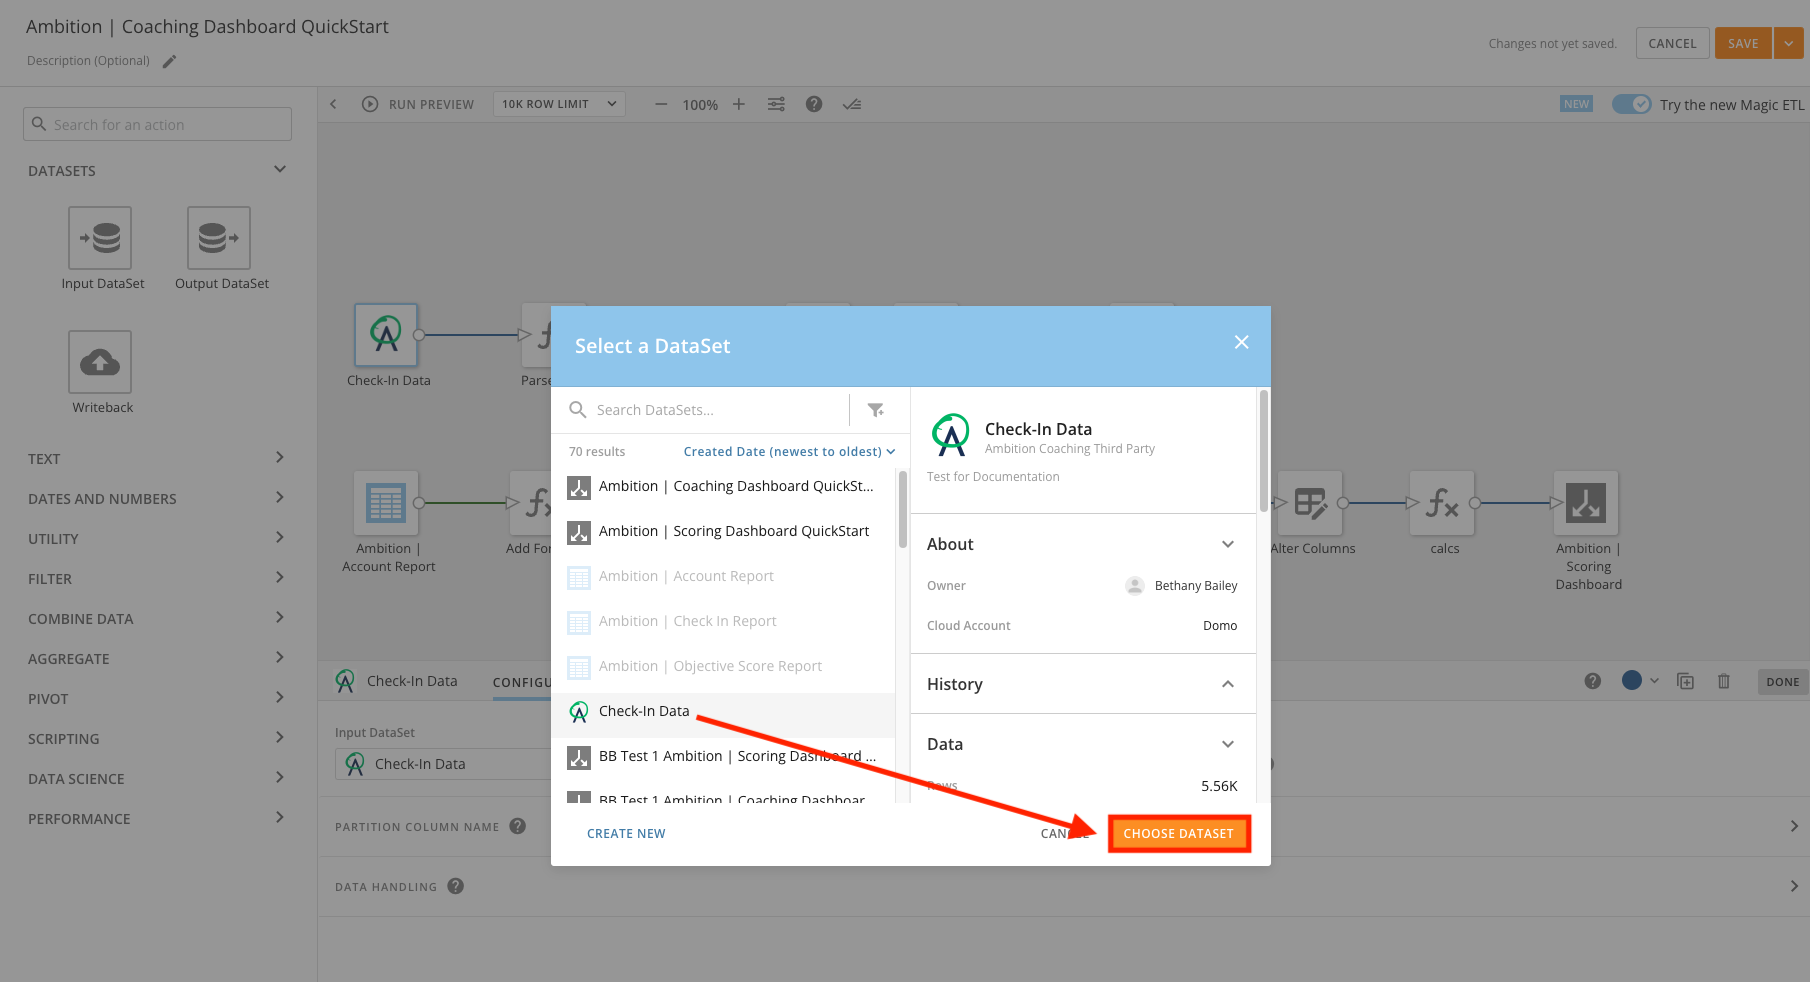Open the 10K Row Limit dropdown
The height and width of the screenshot is (982, 1810).
click(559, 104)
